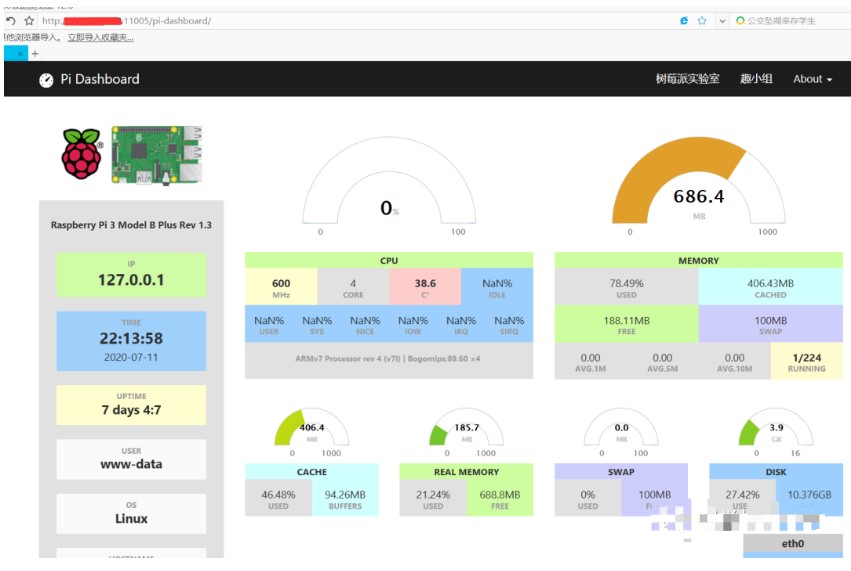Click the 46.48% USED cache cell
The image size is (851, 571).
(278, 498)
